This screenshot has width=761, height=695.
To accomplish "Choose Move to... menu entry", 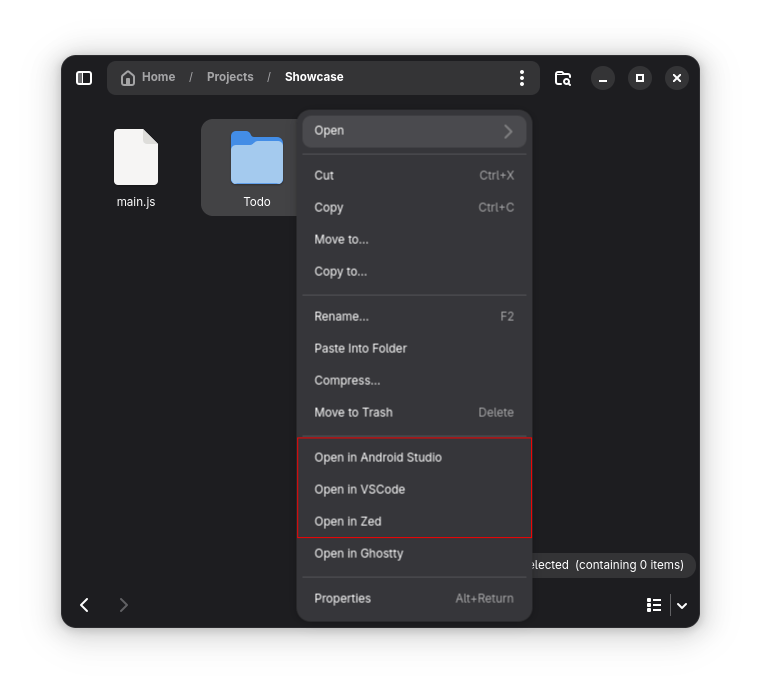I will point(414,239).
